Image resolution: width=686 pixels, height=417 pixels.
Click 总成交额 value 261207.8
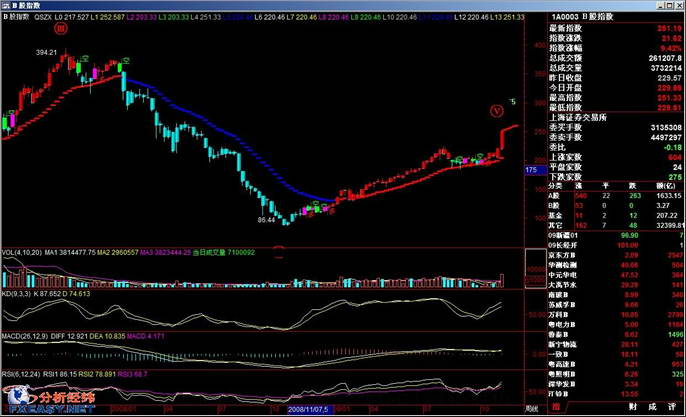[665, 58]
